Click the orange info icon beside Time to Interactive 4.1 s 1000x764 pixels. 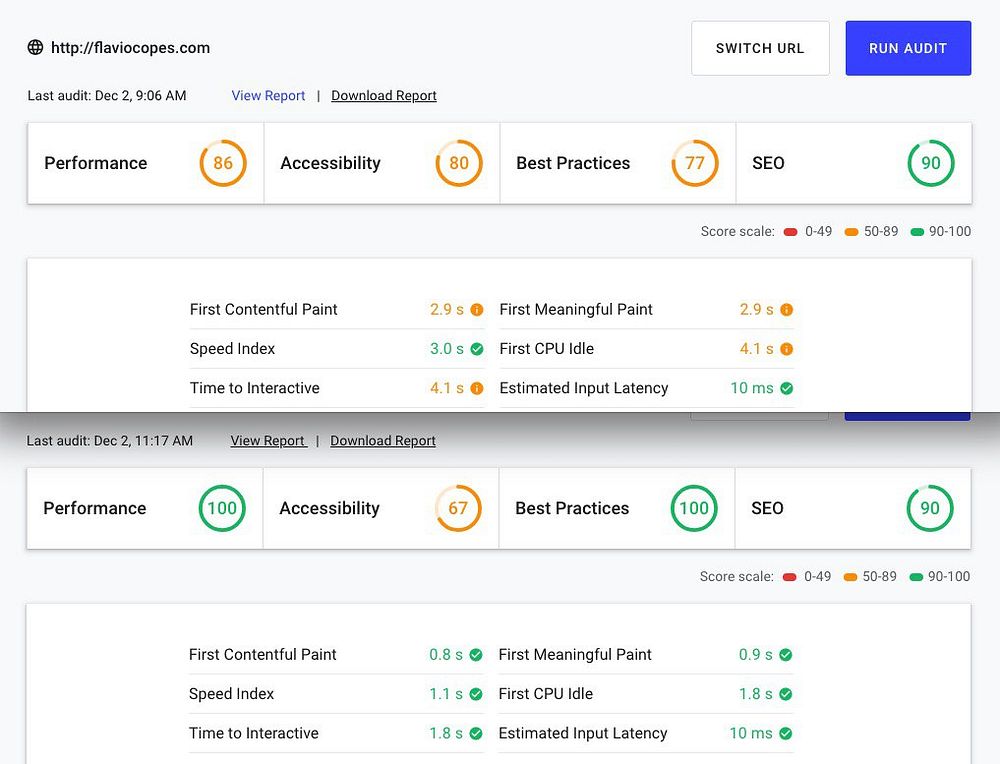coord(477,388)
